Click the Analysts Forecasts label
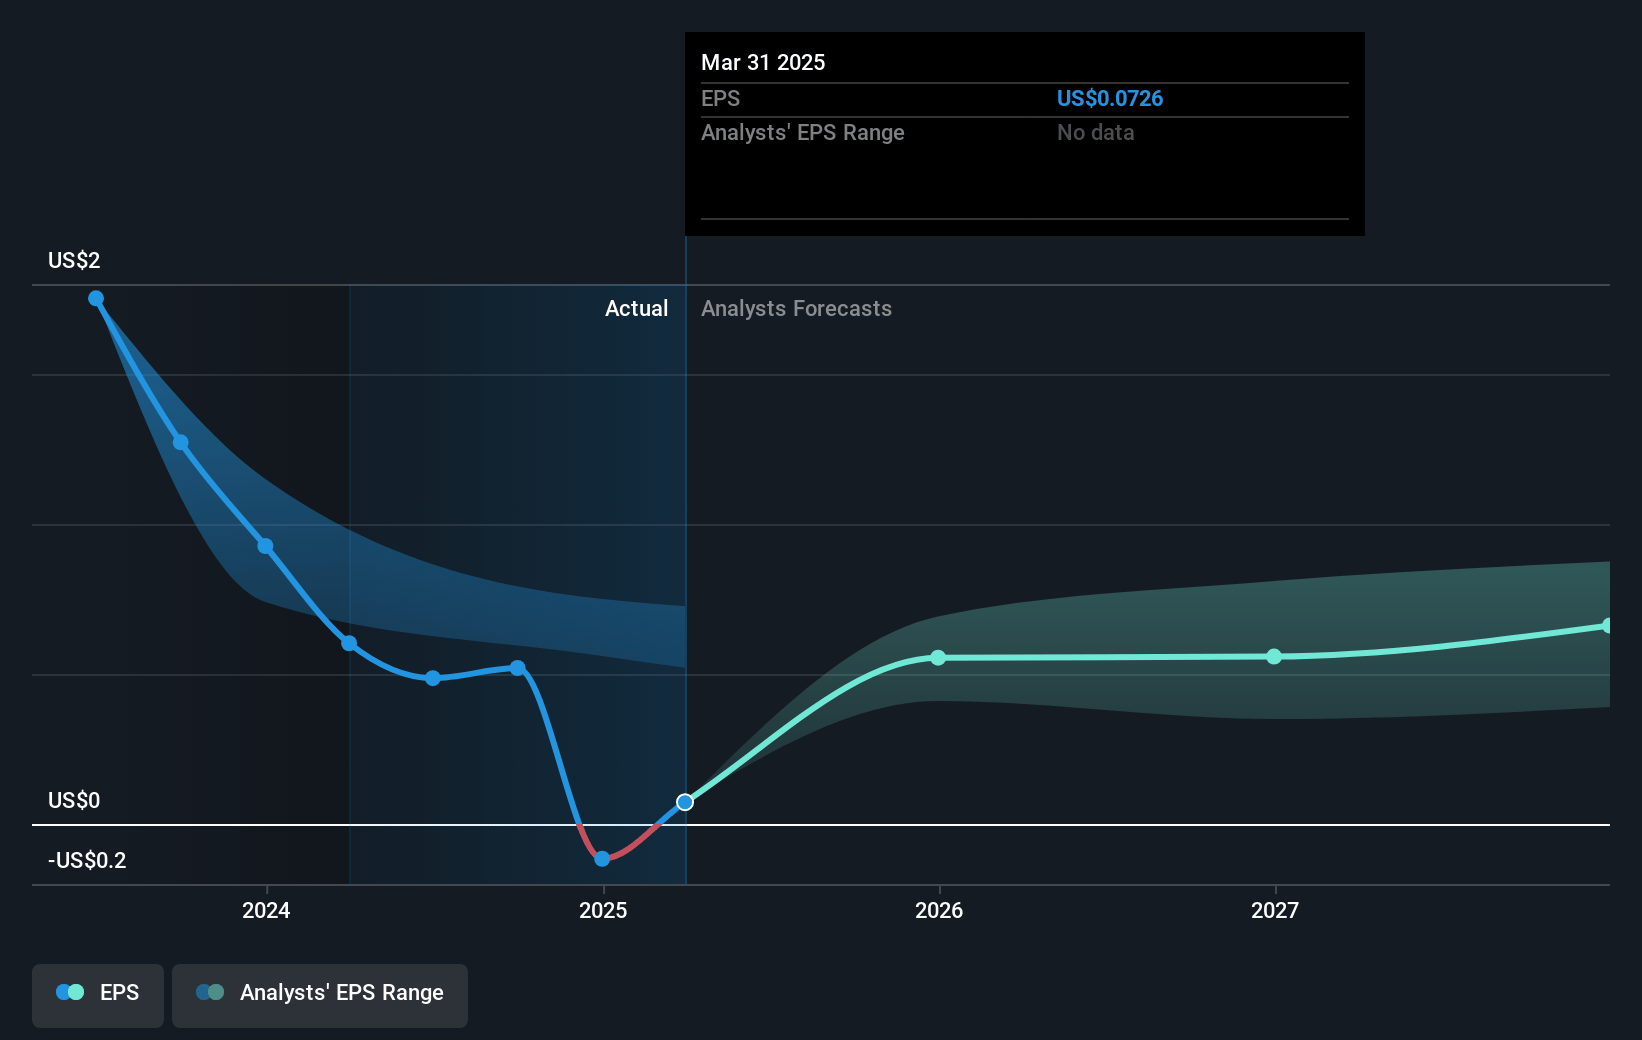1642x1040 pixels. [796, 308]
